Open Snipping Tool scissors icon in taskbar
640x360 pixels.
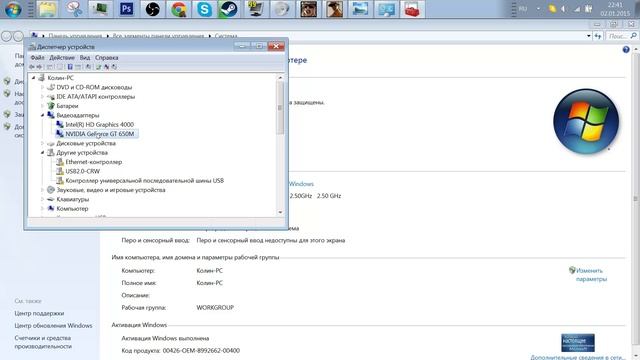(74, 9)
